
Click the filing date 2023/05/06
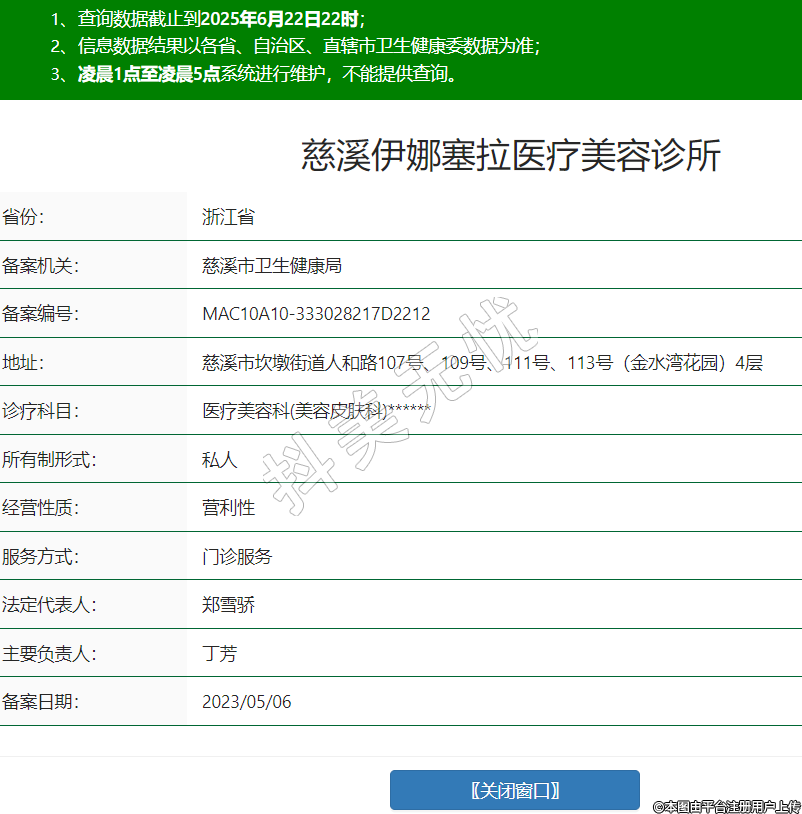(247, 701)
